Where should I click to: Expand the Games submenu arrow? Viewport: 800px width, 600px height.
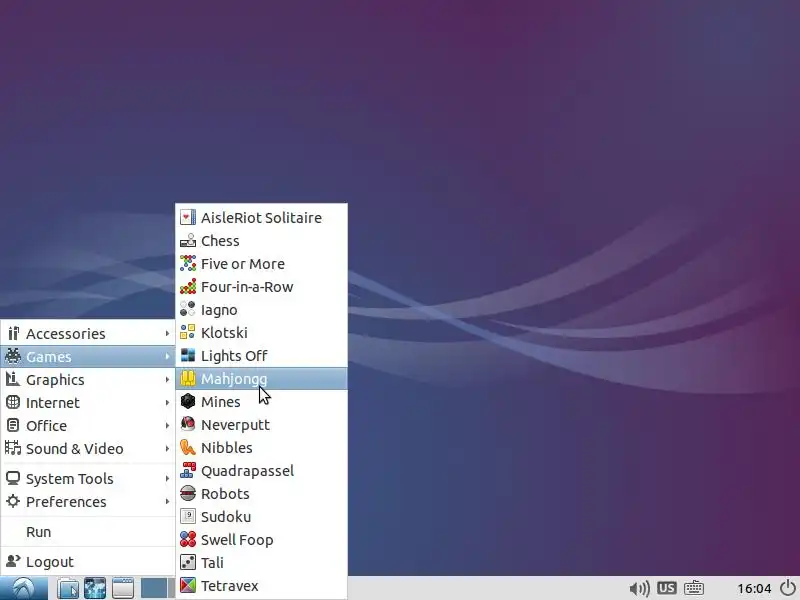click(x=167, y=356)
